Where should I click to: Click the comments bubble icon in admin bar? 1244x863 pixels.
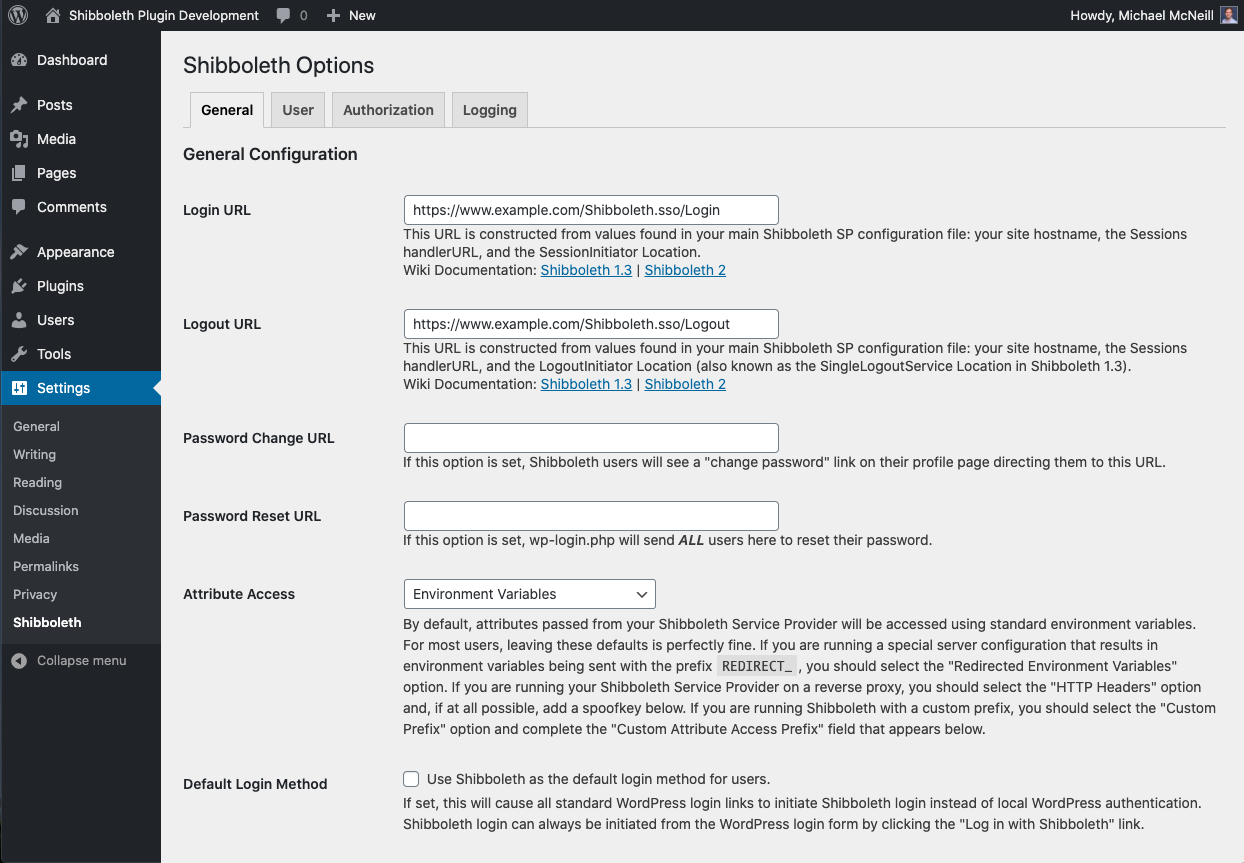point(284,15)
